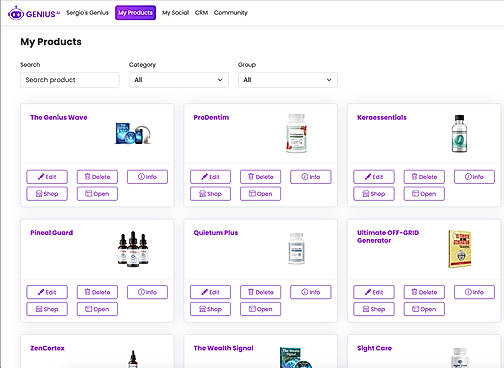Focus the Search product field
The image size is (504, 368).
point(70,80)
